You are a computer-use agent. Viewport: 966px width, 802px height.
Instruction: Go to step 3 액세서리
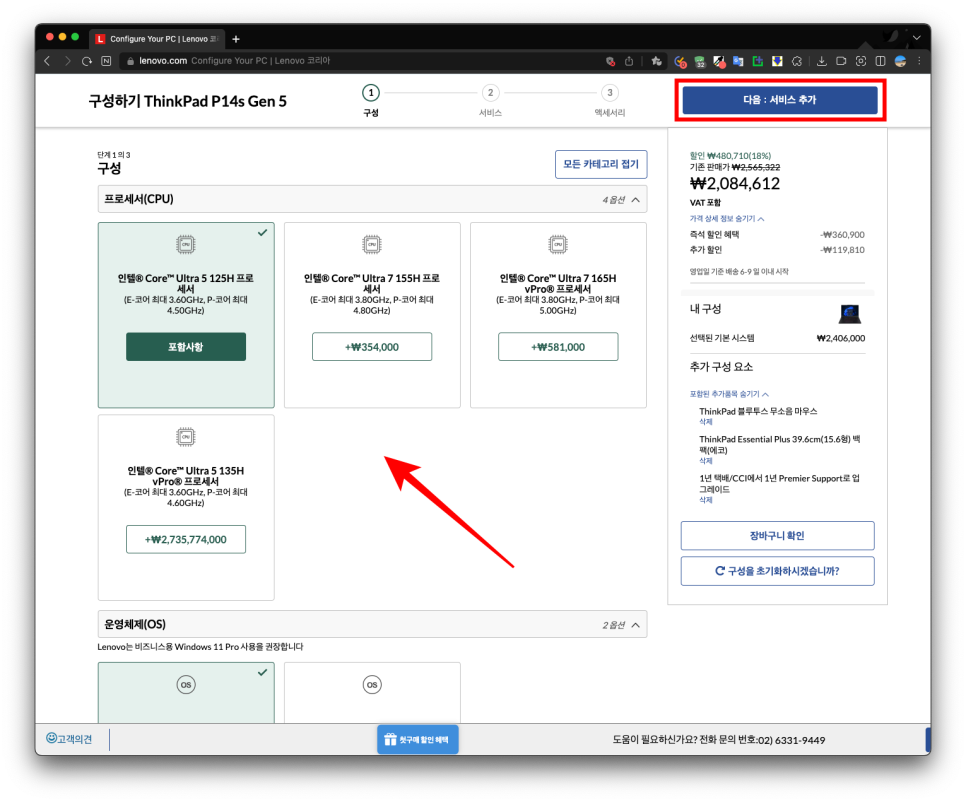point(610,100)
